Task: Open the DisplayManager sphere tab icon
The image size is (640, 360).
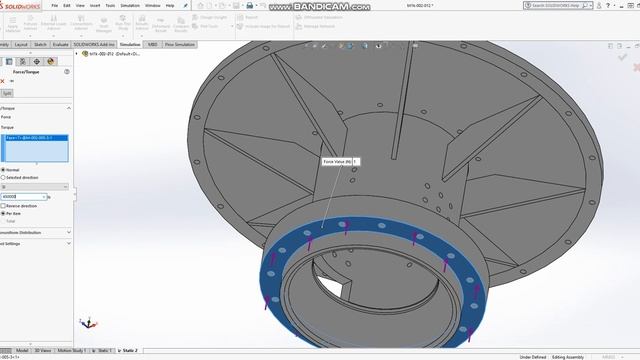Action: coord(51,61)
